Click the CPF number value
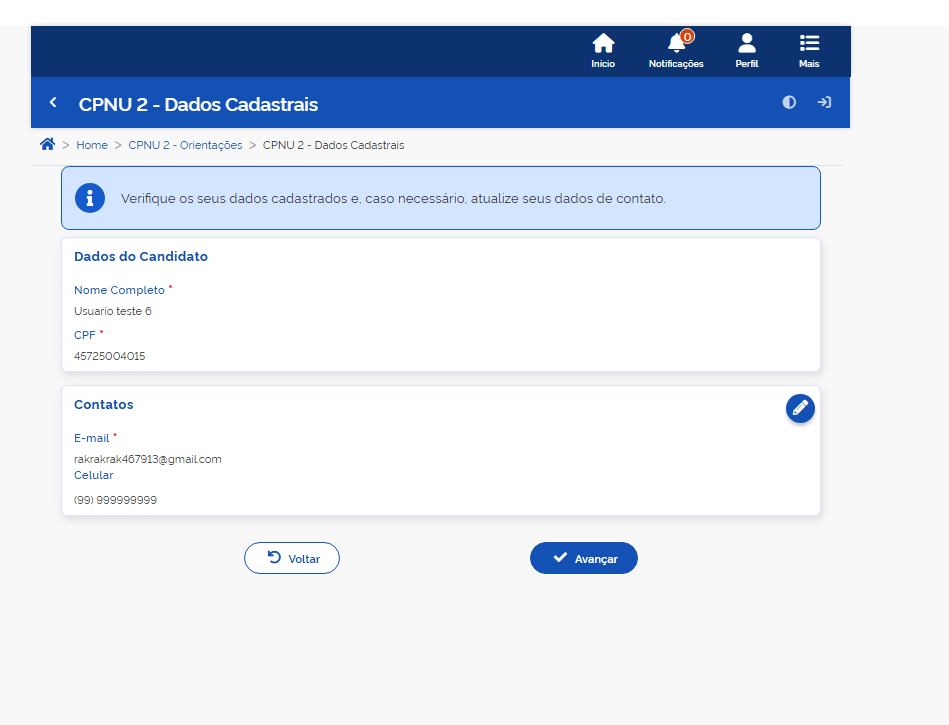 (109, 356)
